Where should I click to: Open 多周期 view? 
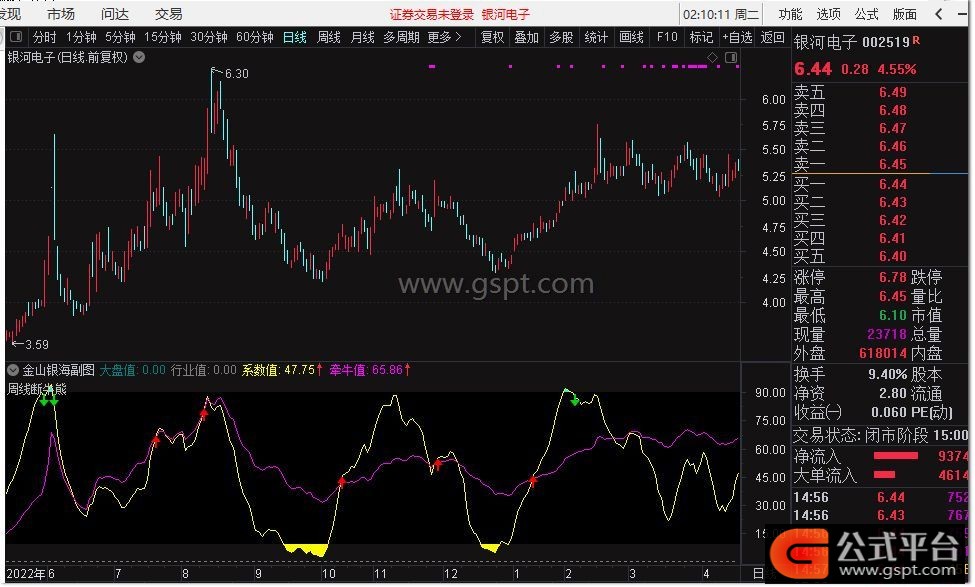[x=401, y=37]
